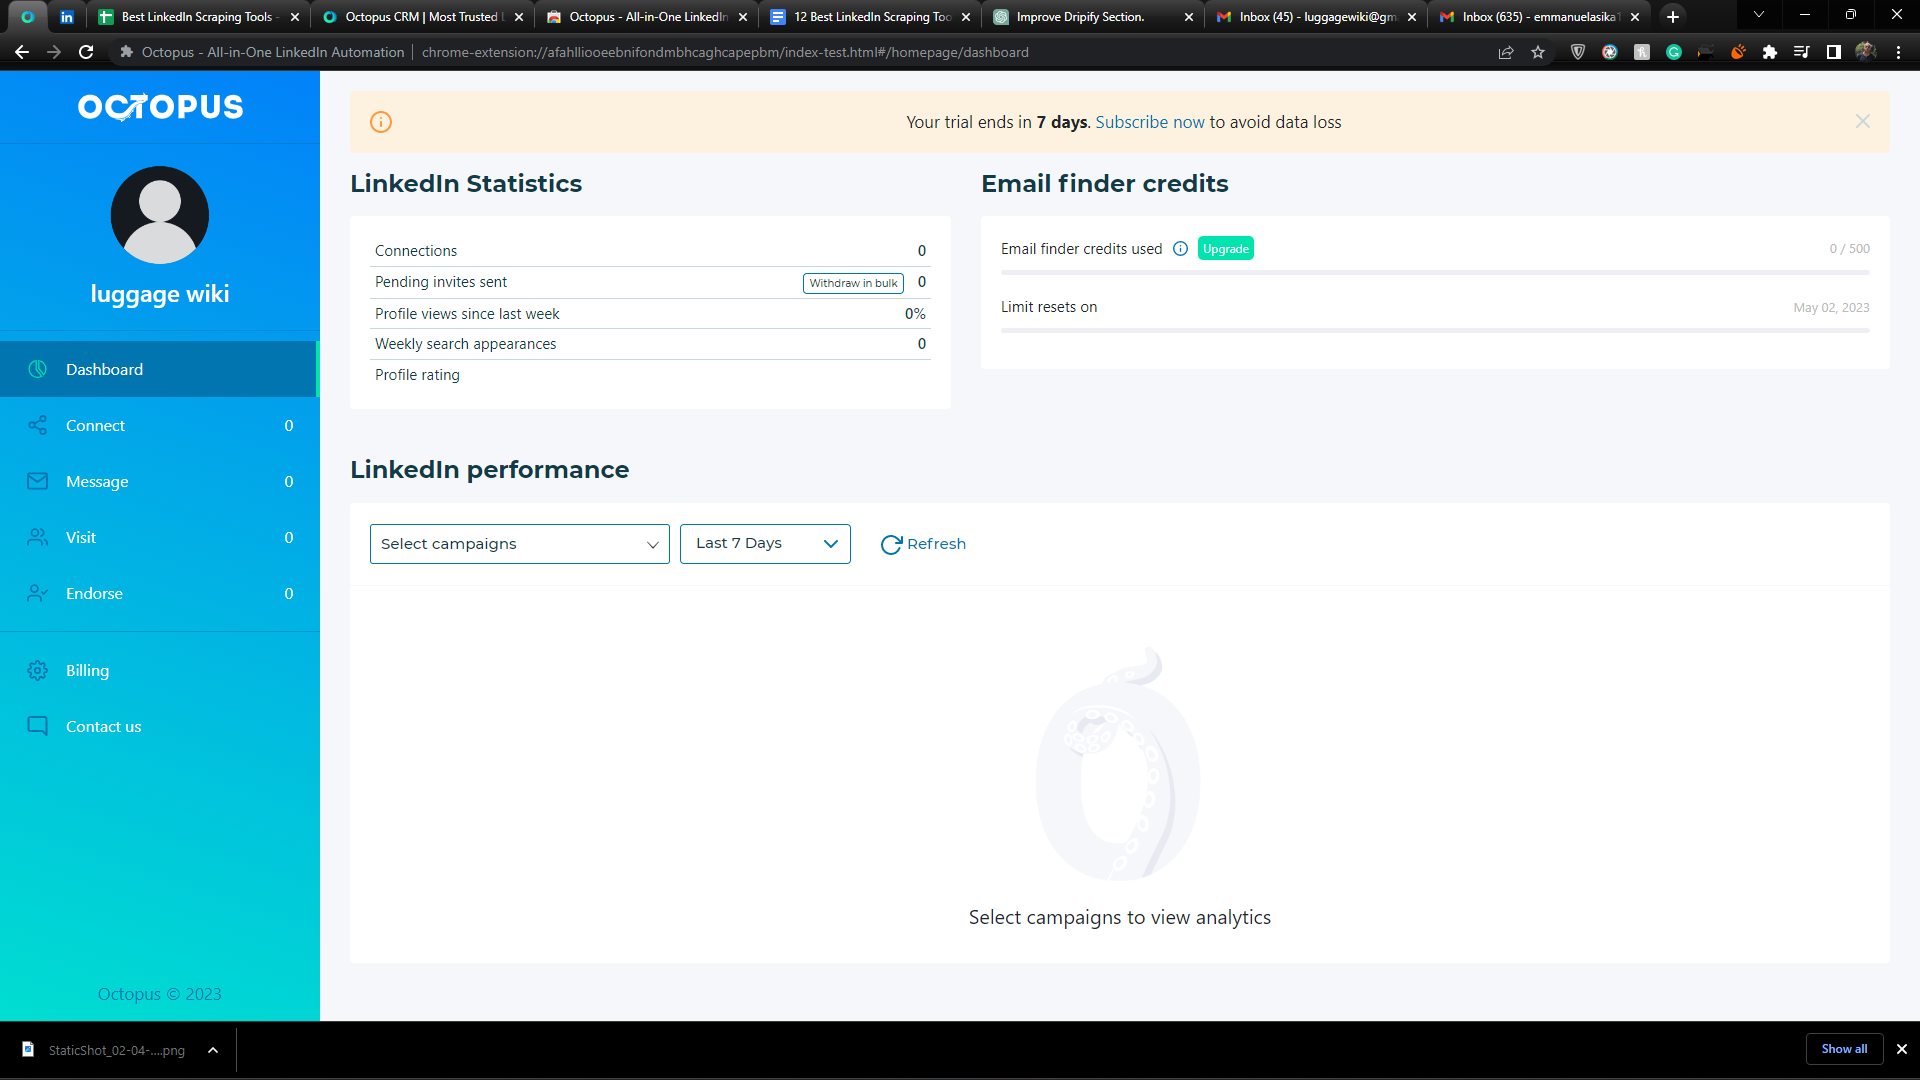Click the Endorse person-check icon

coord(37,593)
